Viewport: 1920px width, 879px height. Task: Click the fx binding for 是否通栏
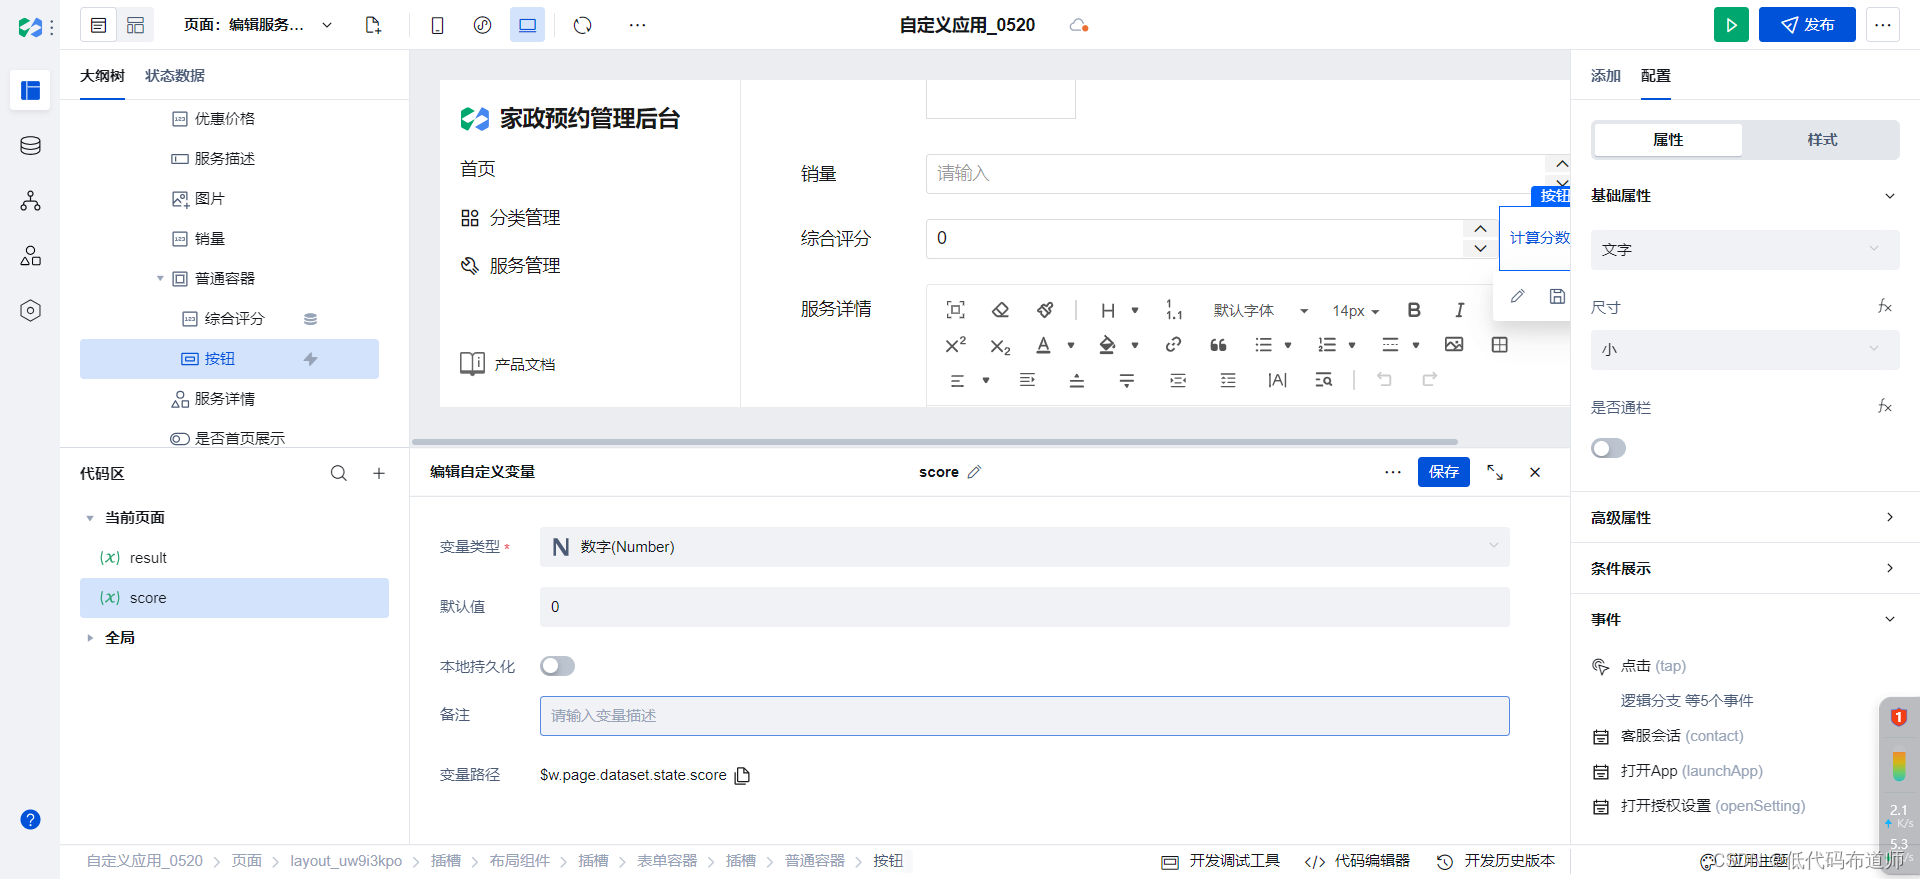coord(1884,406)
